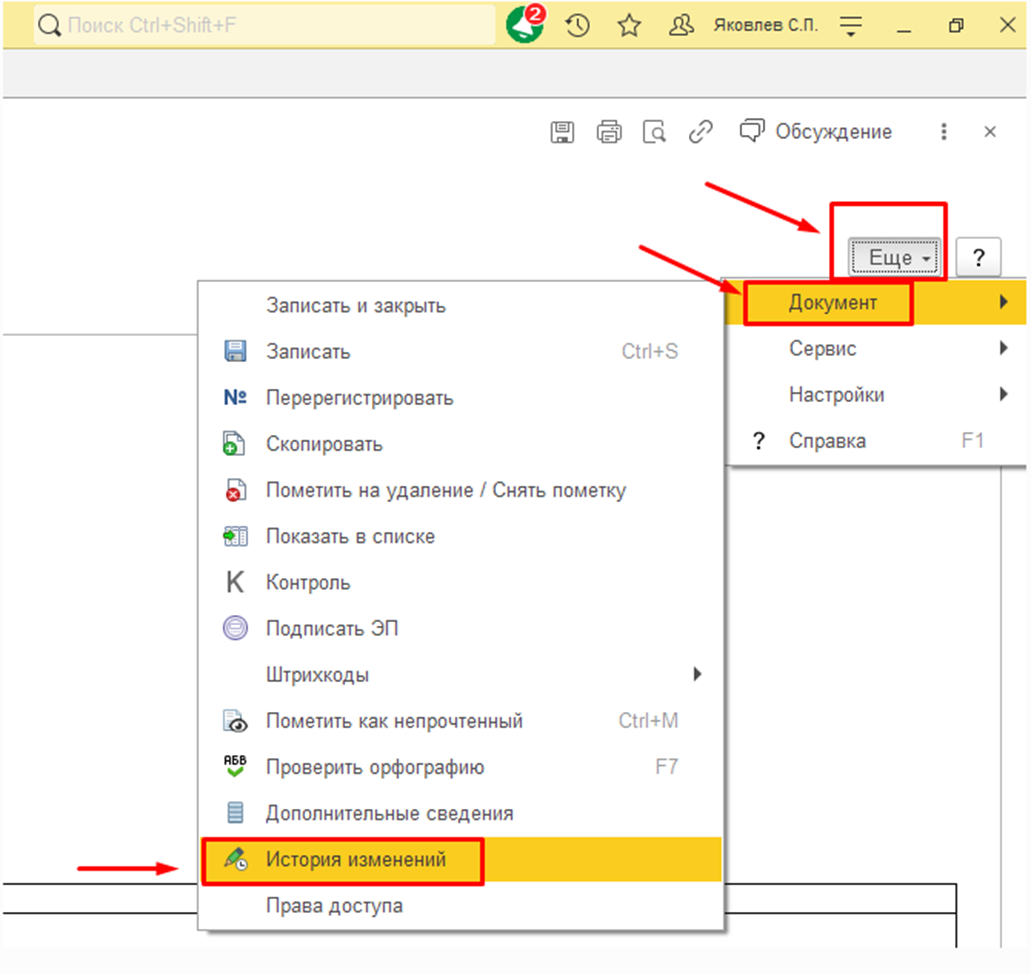Select Пометить на удаление / Снять пометку
This screenshot has width=1031, height=974.
[x=460, y=490]
